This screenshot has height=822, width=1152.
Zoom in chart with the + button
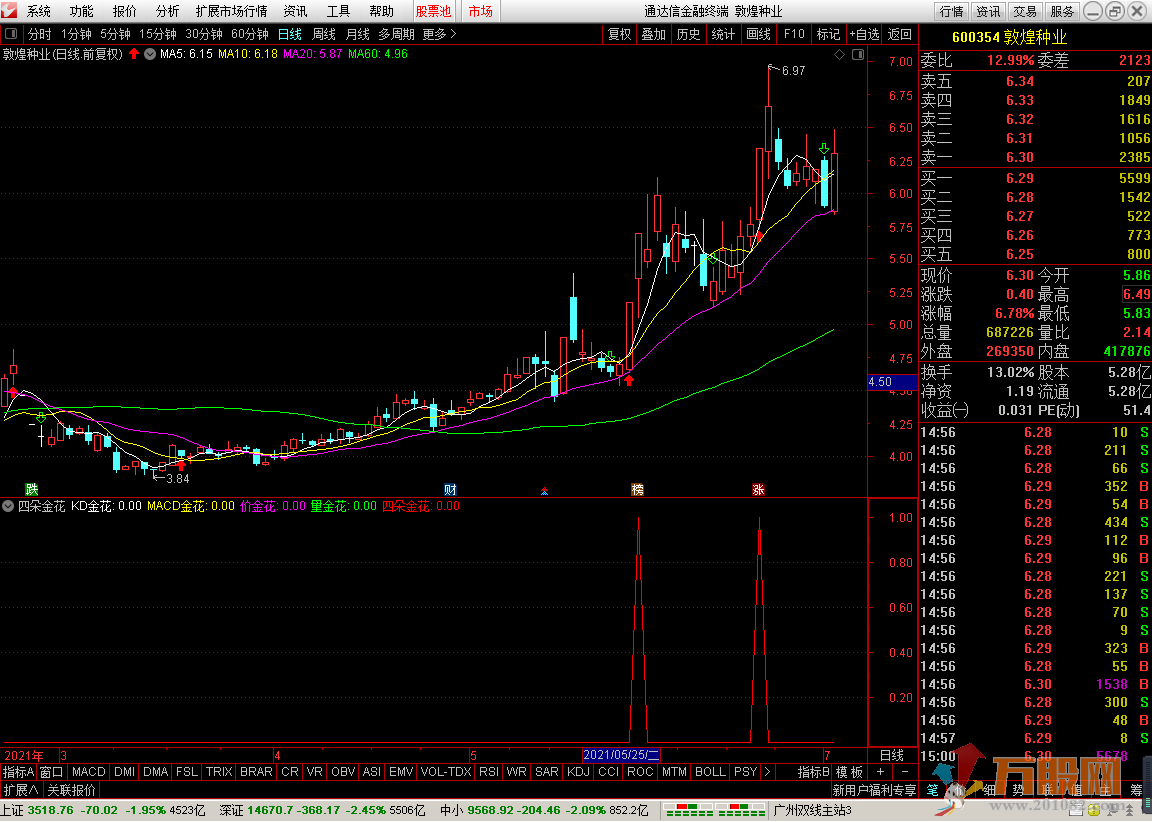[880, 771]
